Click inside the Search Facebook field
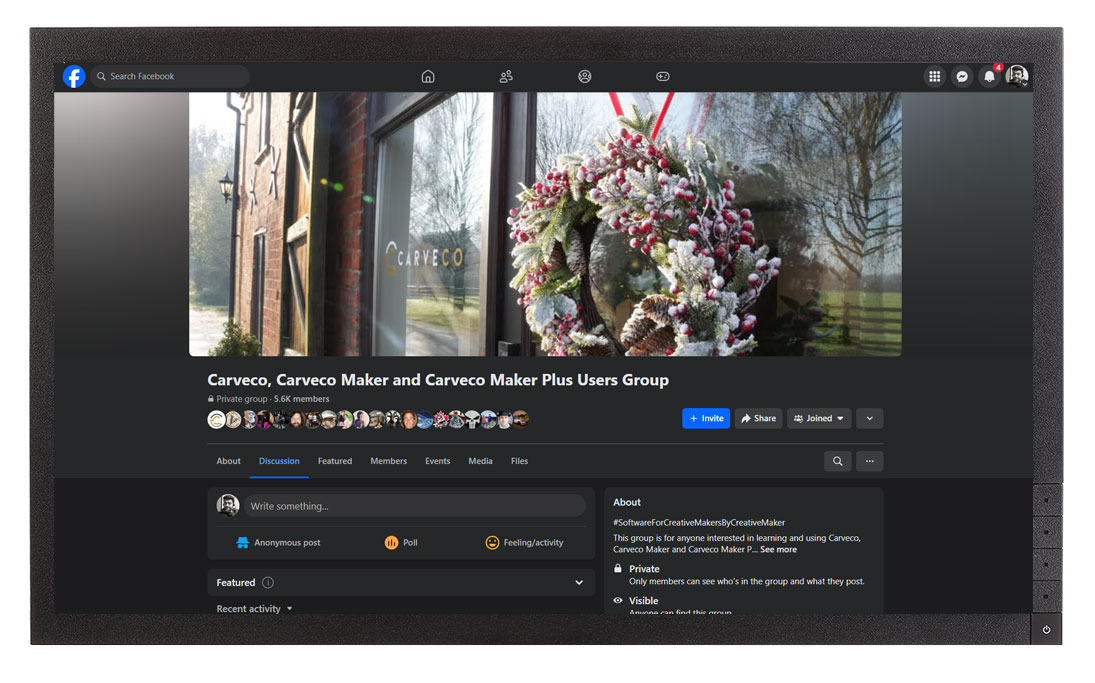This screenshot has width=1095, height=683. (x=170, y=76)
